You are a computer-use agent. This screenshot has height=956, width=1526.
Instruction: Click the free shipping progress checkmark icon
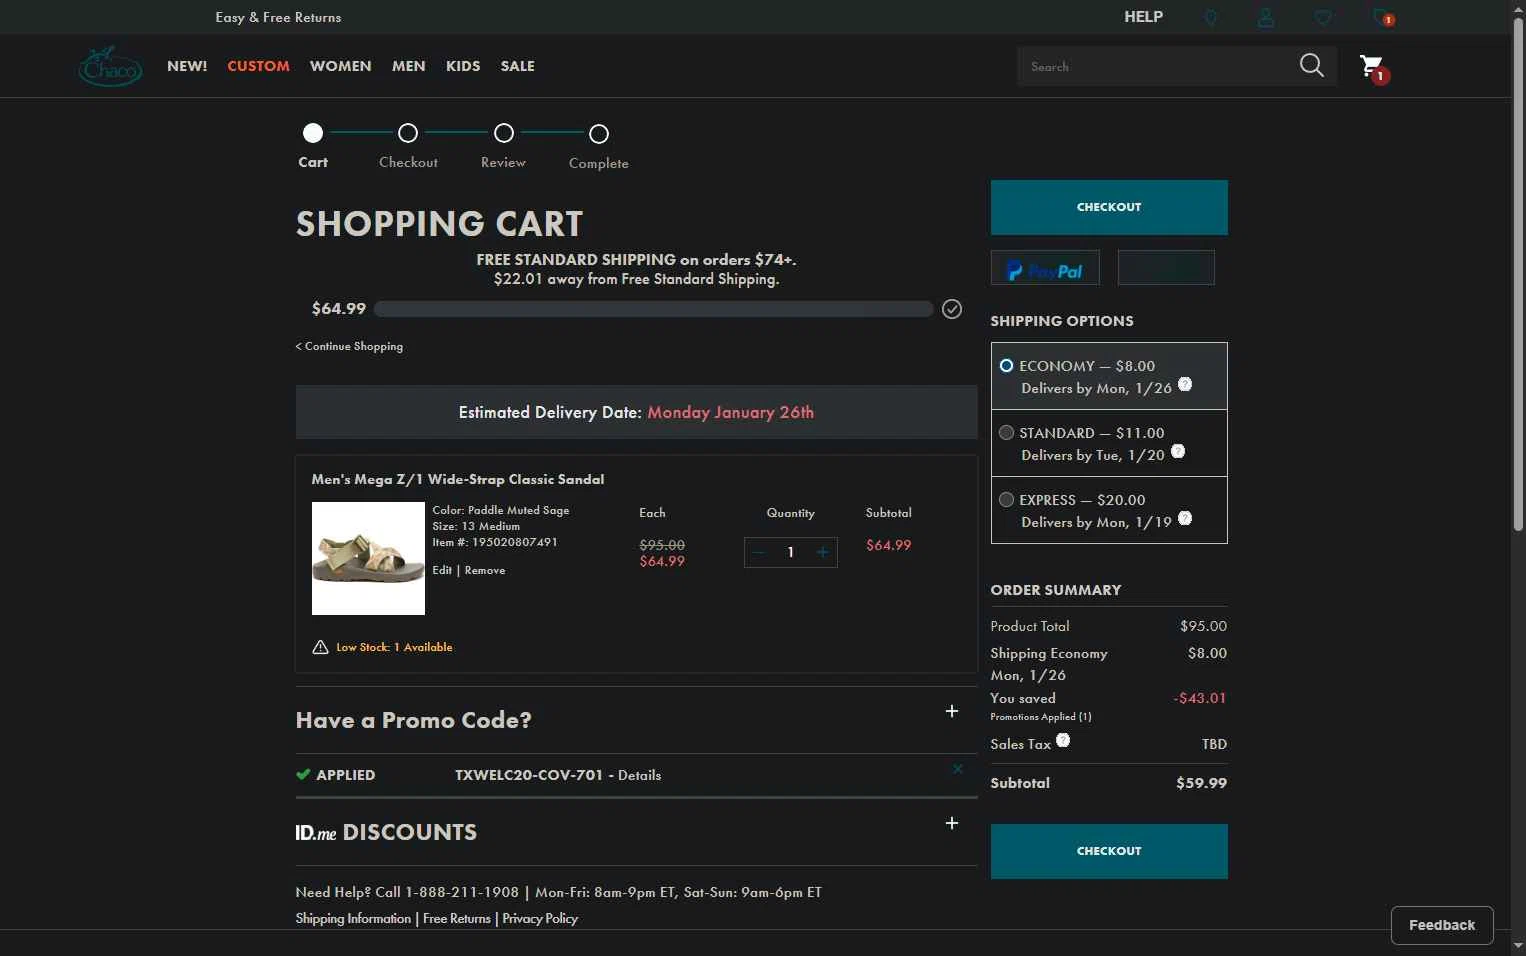click(x=952, y=309)
